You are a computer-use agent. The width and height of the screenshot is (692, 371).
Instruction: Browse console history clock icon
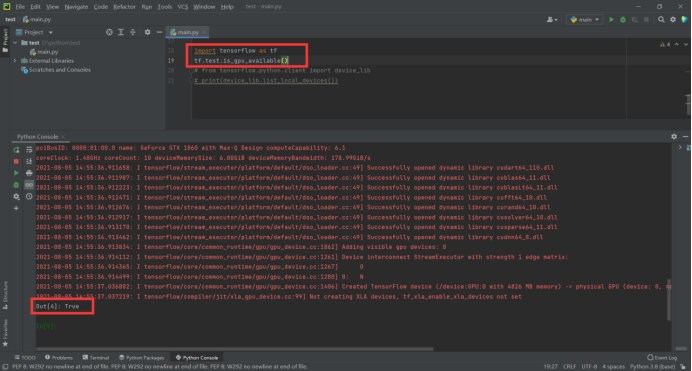[x=29, y=197]
